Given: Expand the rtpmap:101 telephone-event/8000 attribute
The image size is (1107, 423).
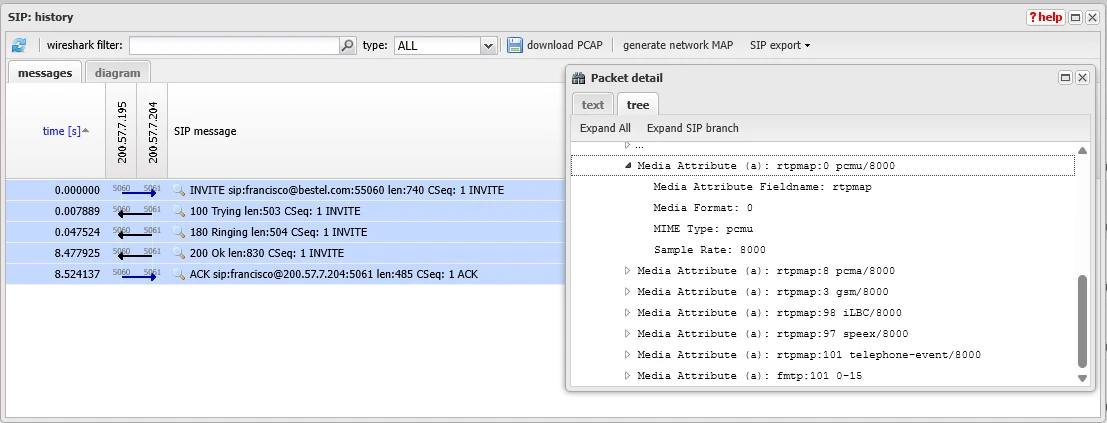Looking at the screenshot, I should pyautogui.click(x=627, y=355).
